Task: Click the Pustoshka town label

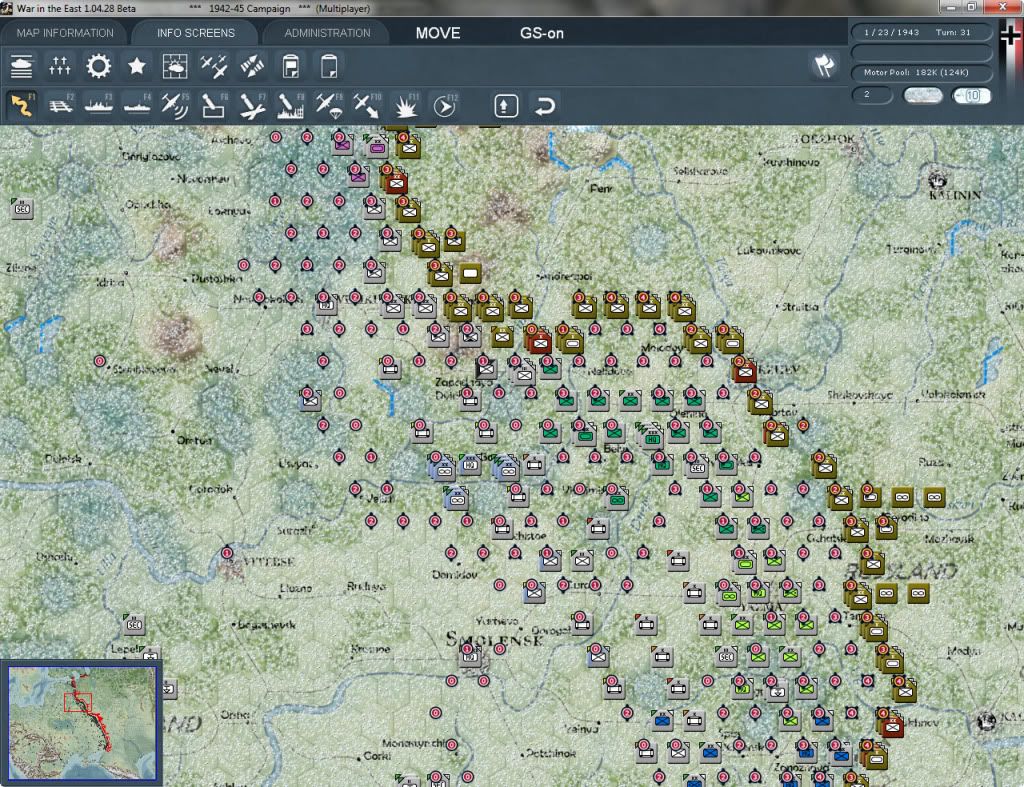Action: [x=217, y=279]
